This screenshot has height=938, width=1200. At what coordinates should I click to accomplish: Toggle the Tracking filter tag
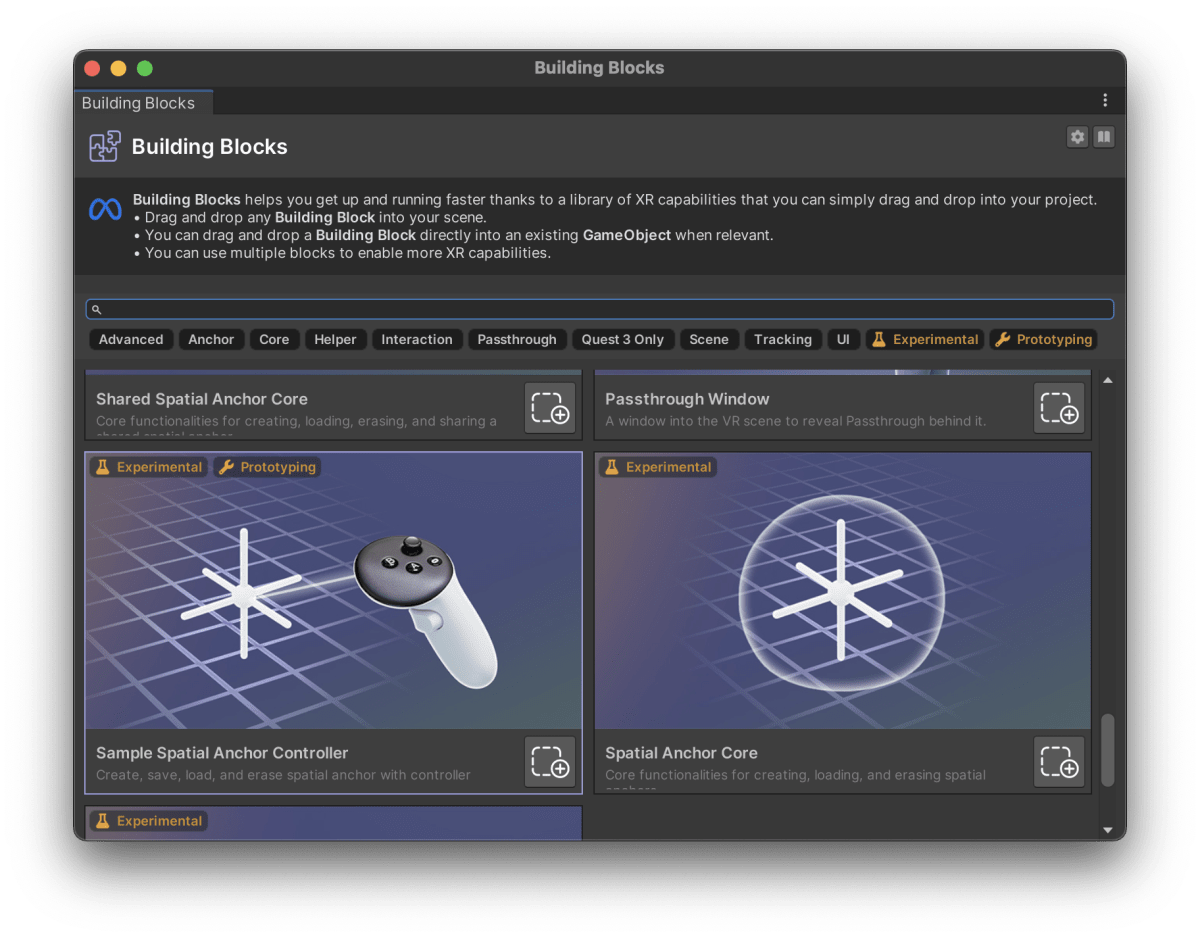coord(783,340)
